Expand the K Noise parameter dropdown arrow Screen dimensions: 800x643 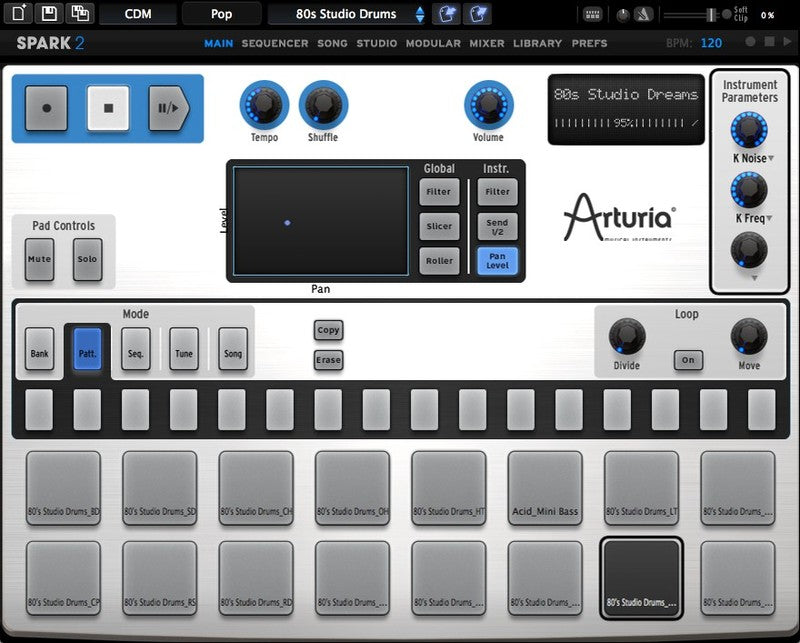[771, 158]
